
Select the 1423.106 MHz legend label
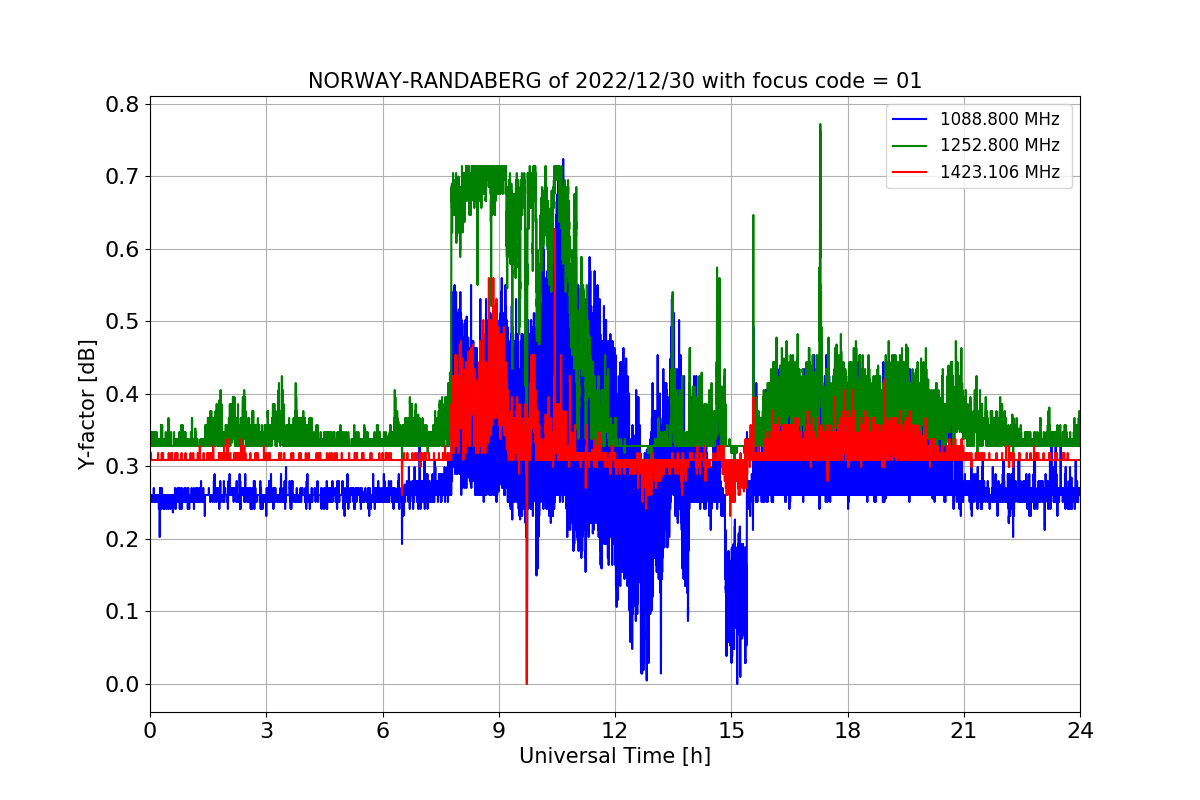pos(1000,171)
